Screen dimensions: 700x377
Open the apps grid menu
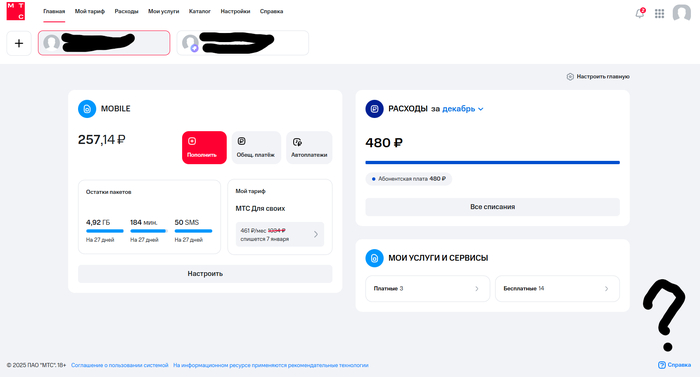pyautogui.click(x=659, y=13)
